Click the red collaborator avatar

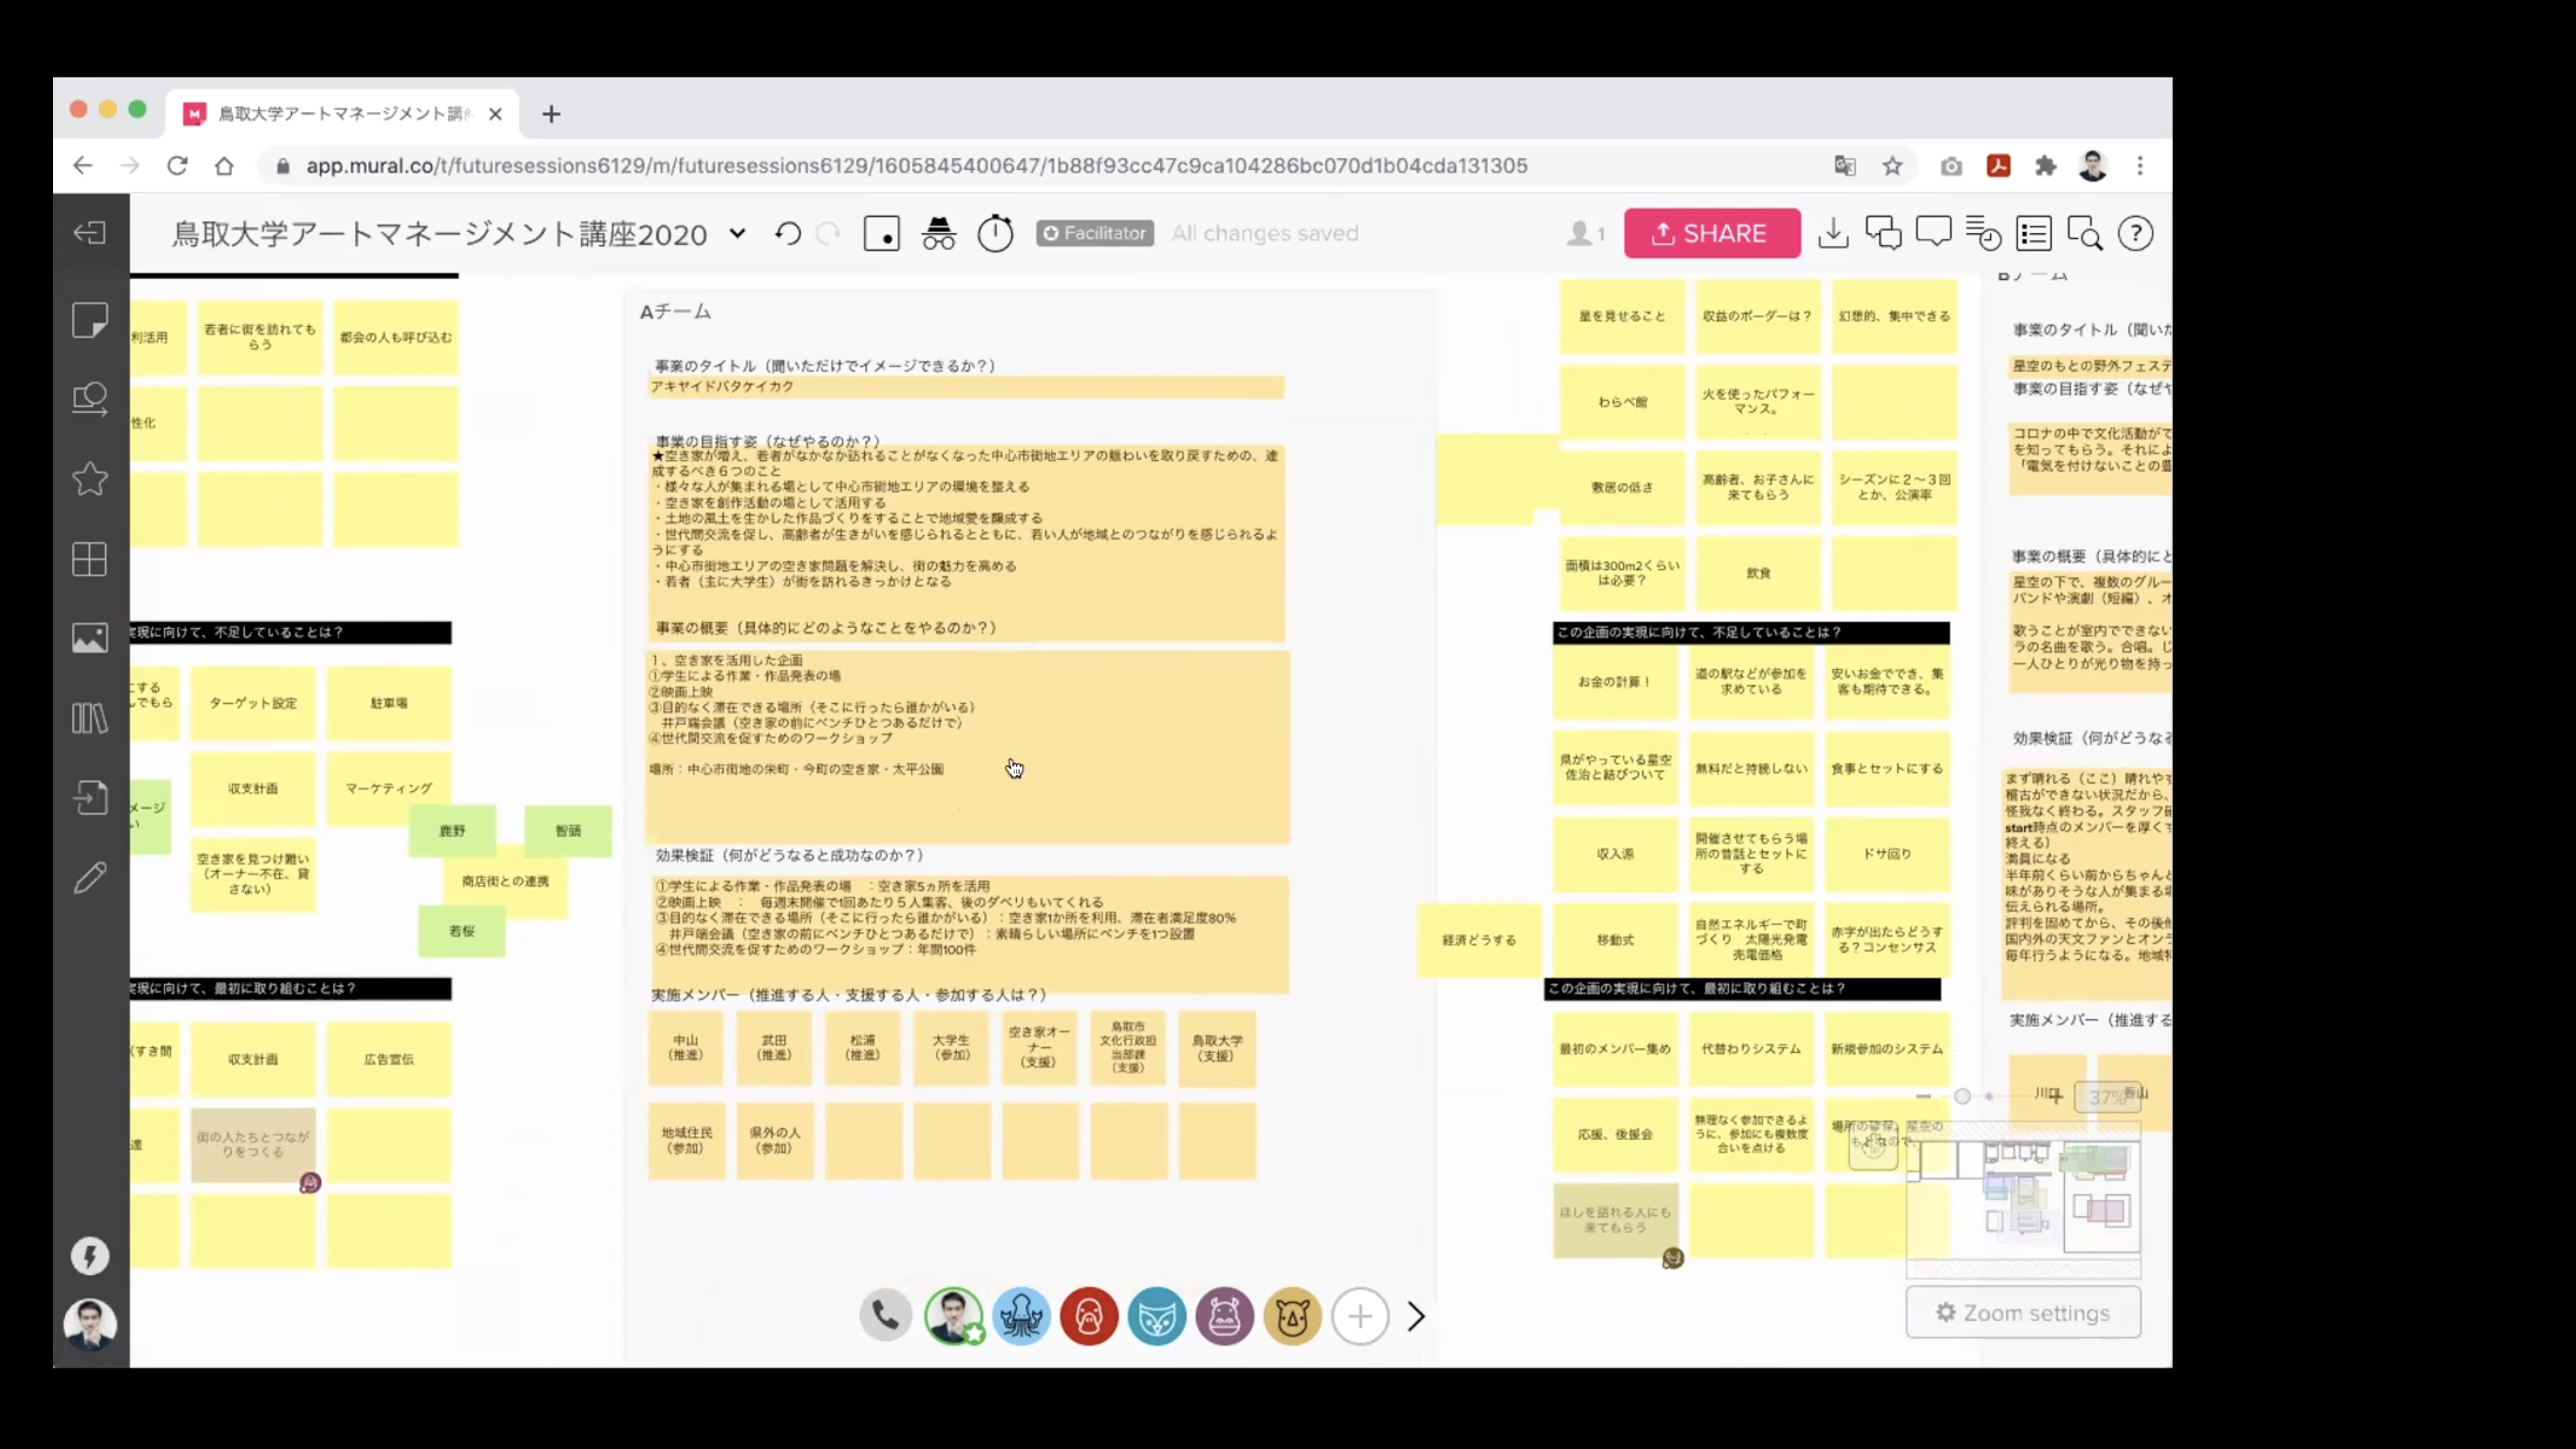tap(1089, 1316)
